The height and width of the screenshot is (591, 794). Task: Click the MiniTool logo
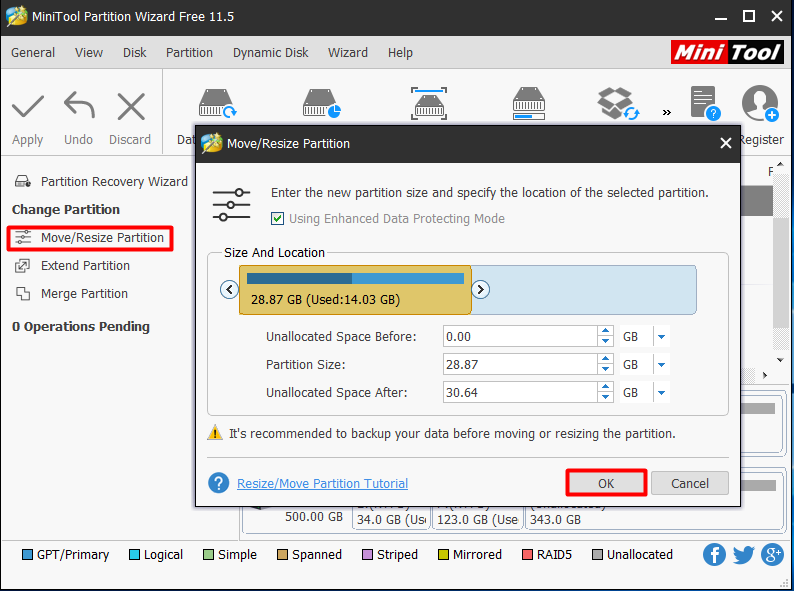pyautogui.click(x=727, y=52)
